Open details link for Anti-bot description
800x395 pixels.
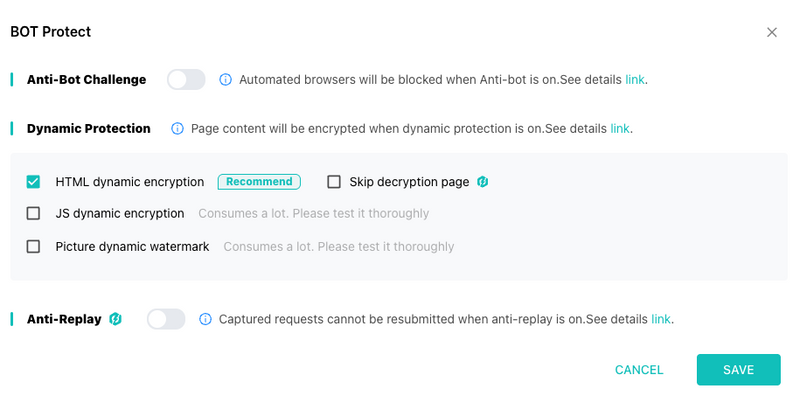pos(635,80)
